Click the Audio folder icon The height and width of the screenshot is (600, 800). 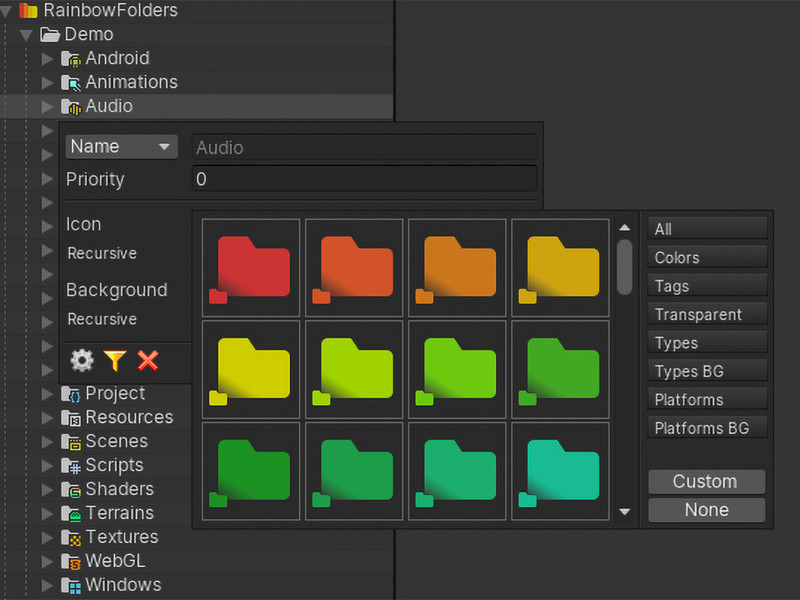70,107
